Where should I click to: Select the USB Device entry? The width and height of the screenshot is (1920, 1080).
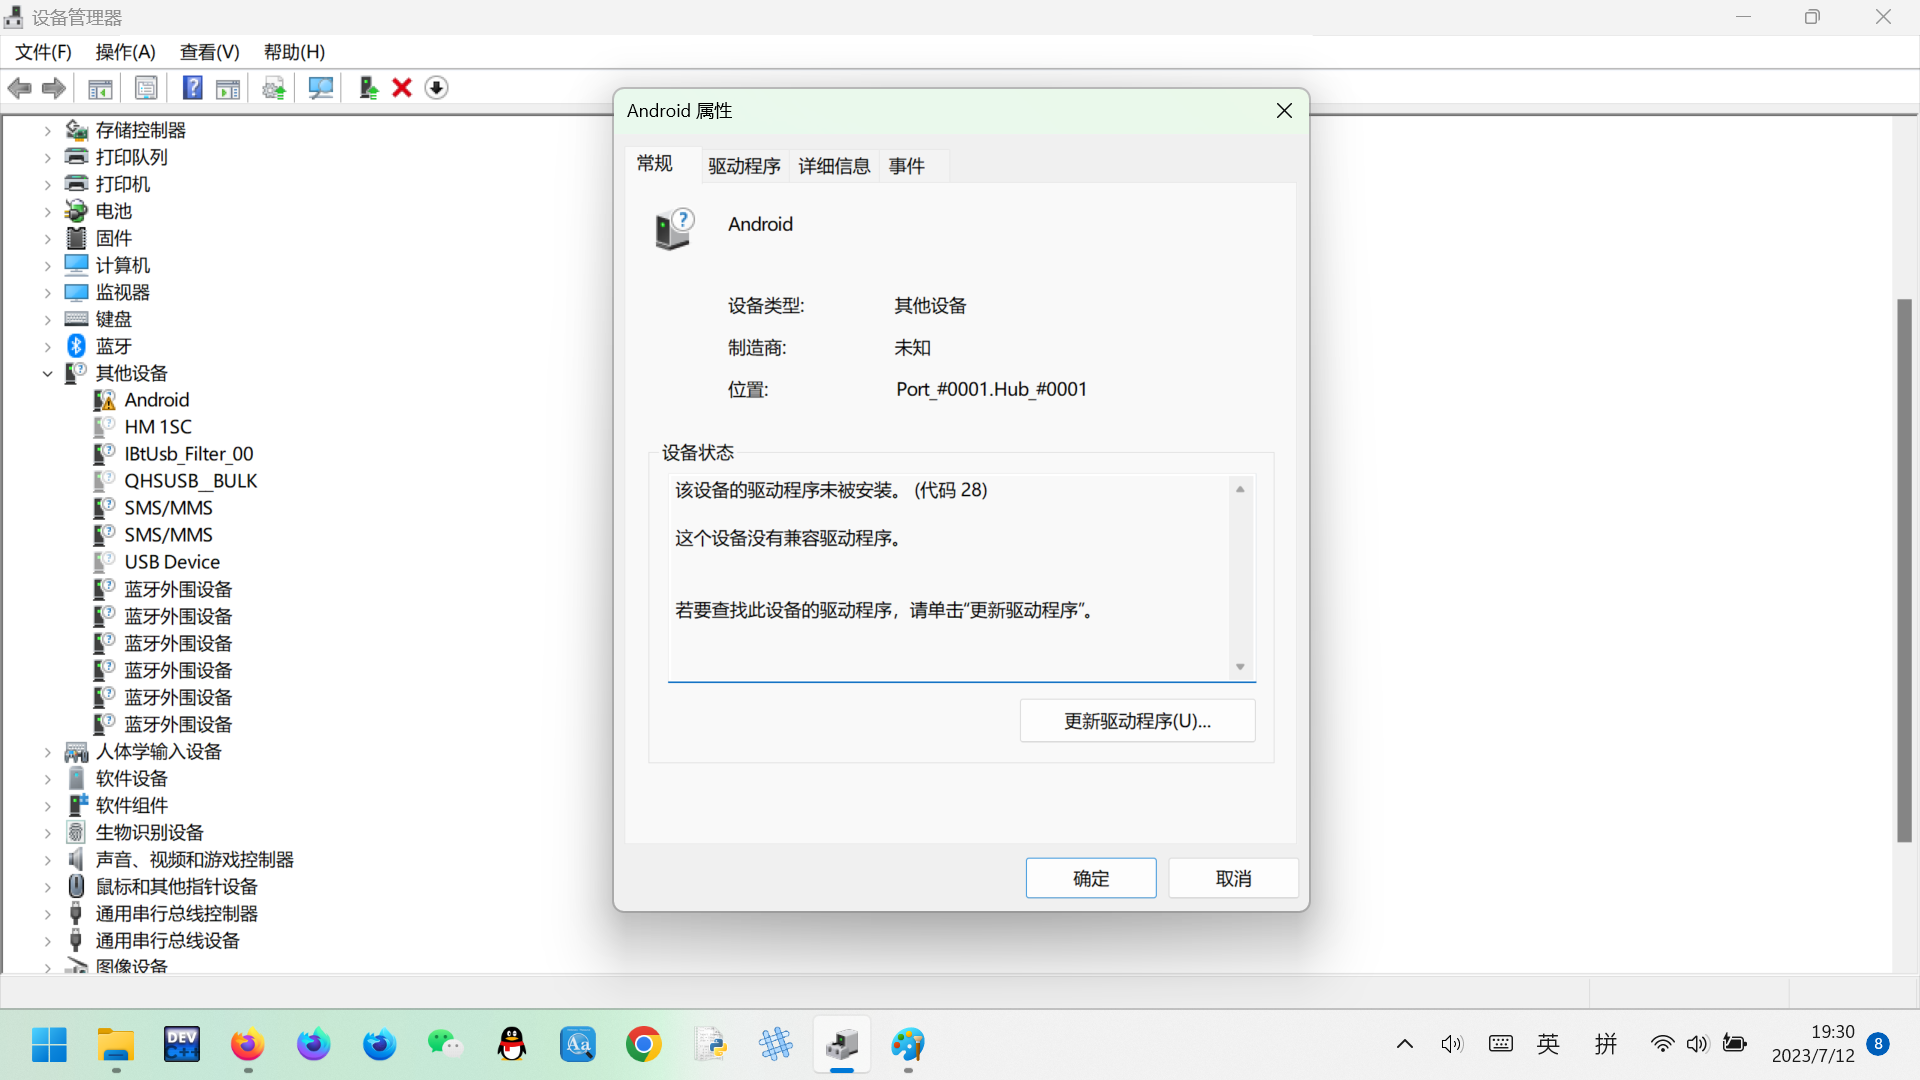tap(172, 562)
